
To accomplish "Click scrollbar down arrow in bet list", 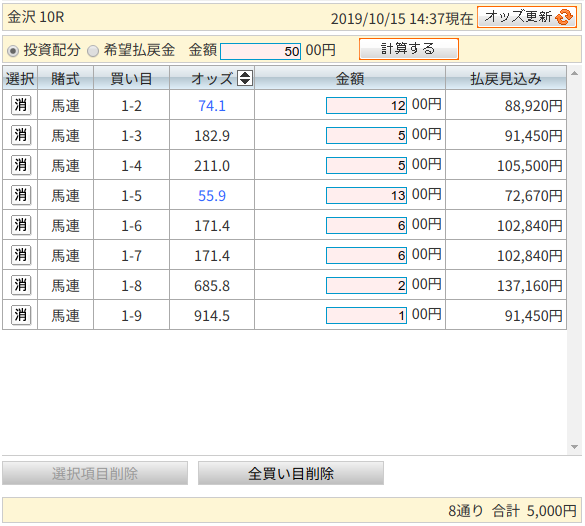I will tap(574, 447).
